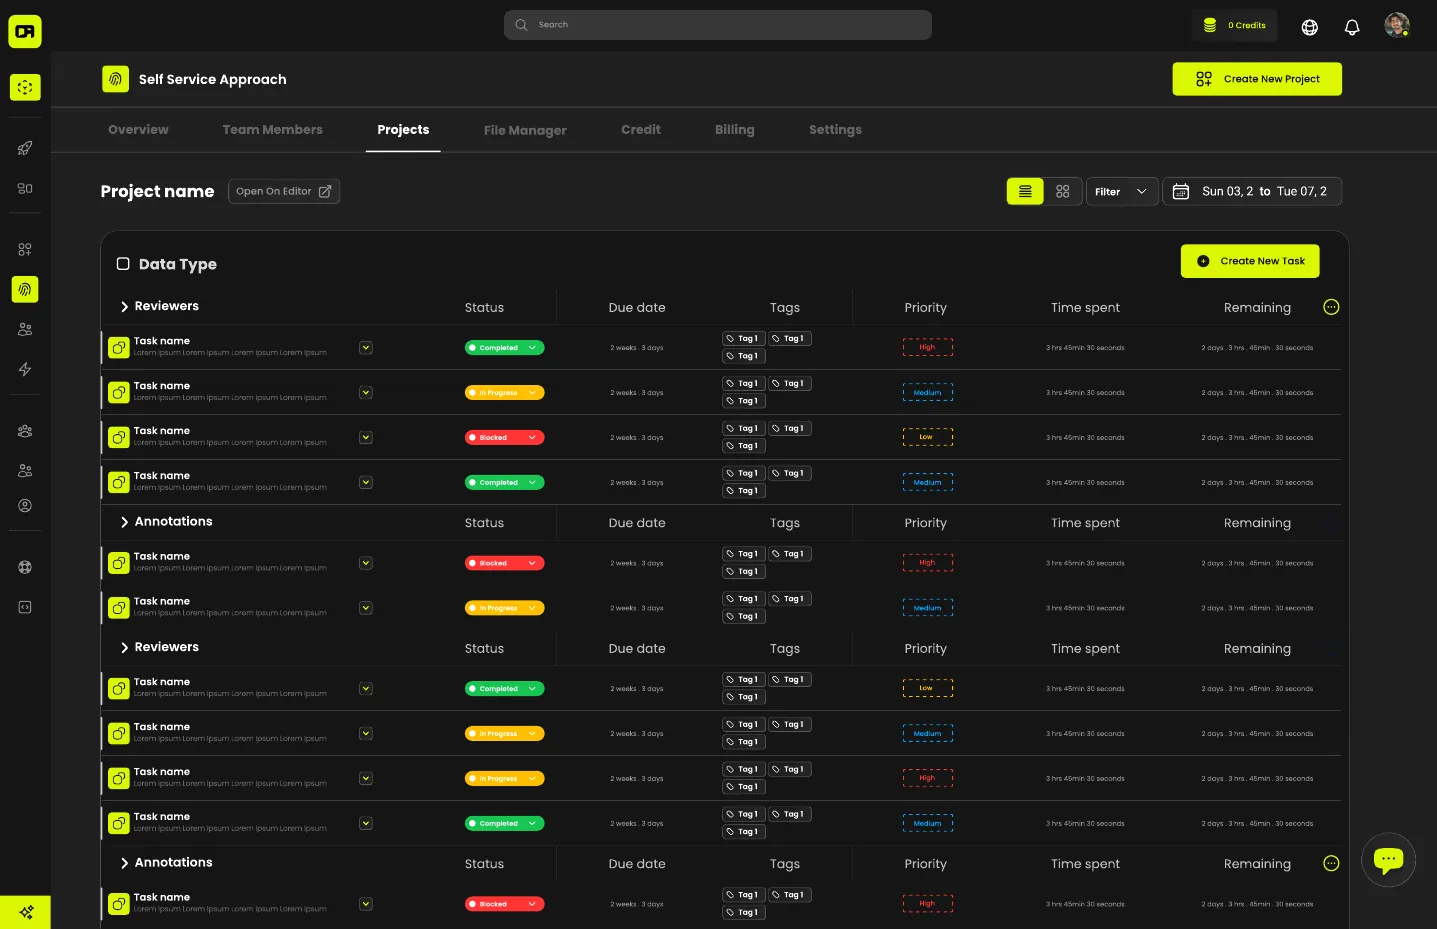
Task: Click task icon of Completed High-priority task
Action: (119, 347)
